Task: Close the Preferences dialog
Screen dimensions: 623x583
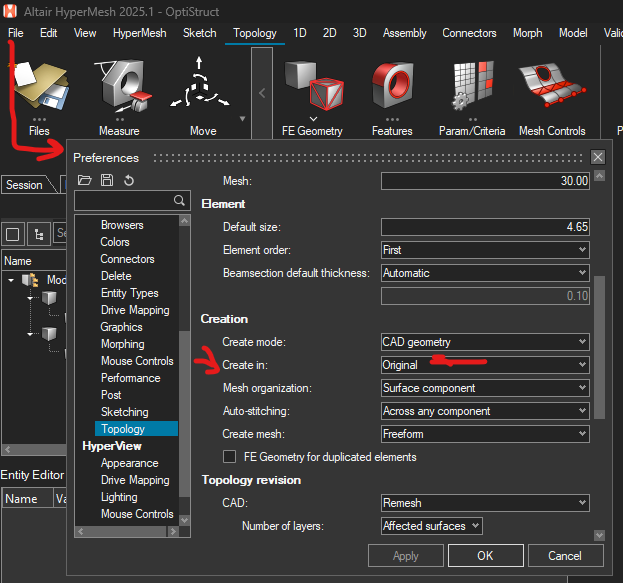Action: (598, 157)
